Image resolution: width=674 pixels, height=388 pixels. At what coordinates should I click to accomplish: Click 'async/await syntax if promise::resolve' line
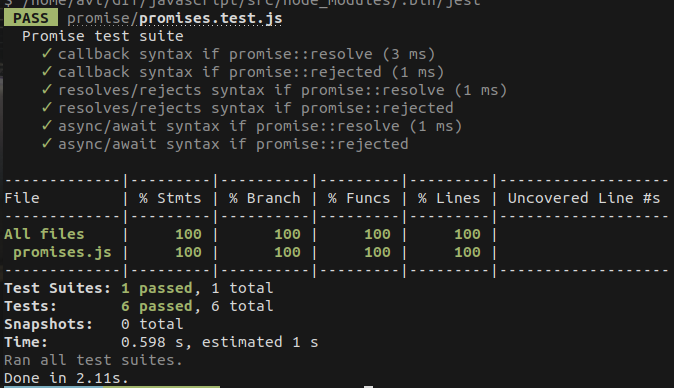(x=260, y=126)
